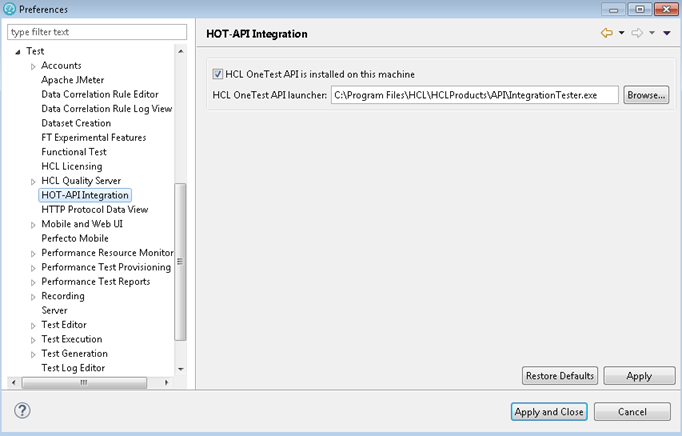Expand the Performance Test Reports node
Screen dimensions: 682x436
tap(33, 282)
